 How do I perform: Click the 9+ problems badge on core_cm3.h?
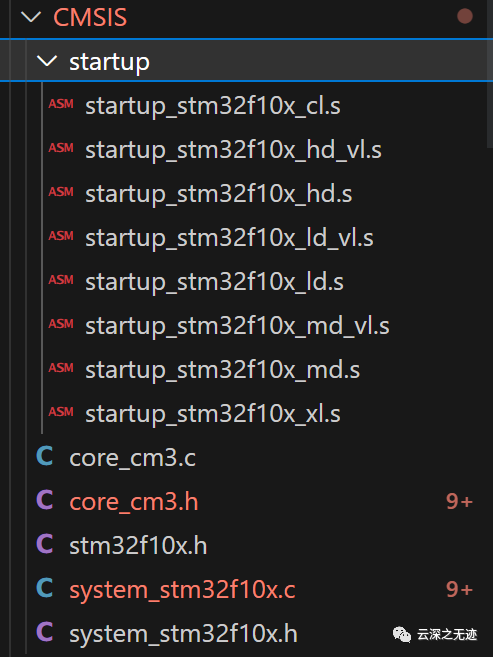459,501
